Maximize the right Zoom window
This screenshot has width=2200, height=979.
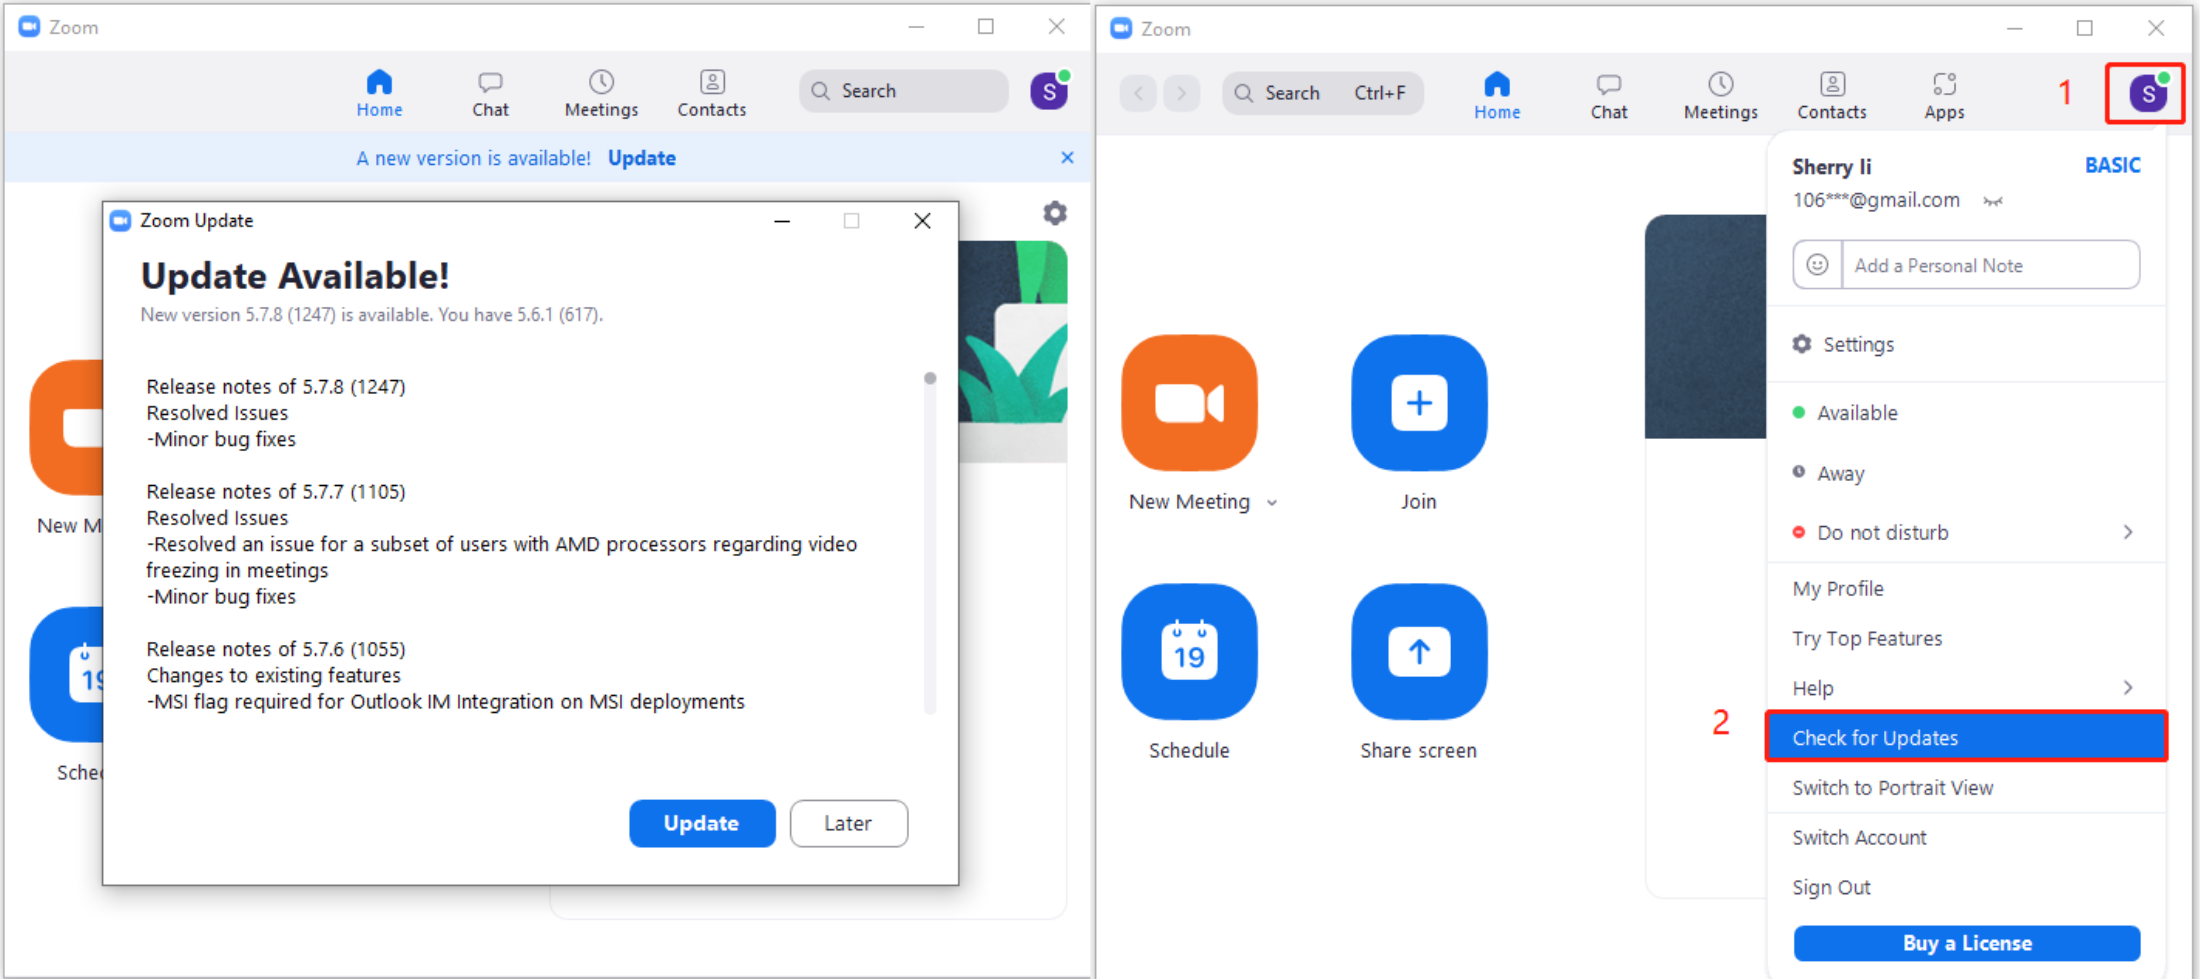click(2084, 28)
